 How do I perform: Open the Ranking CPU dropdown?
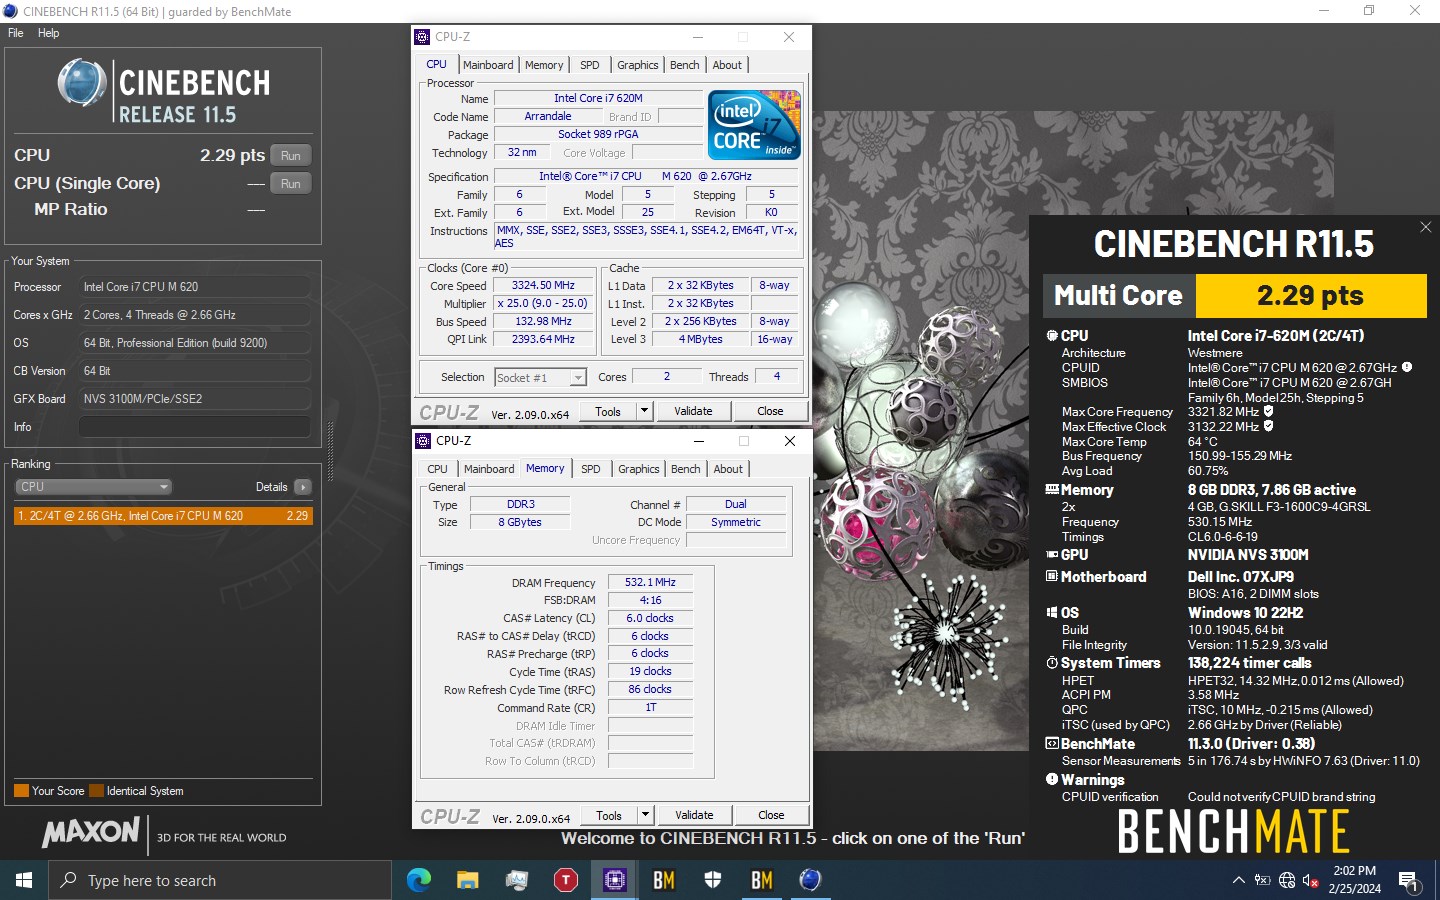pyautogui.click(x=93, y=487)
